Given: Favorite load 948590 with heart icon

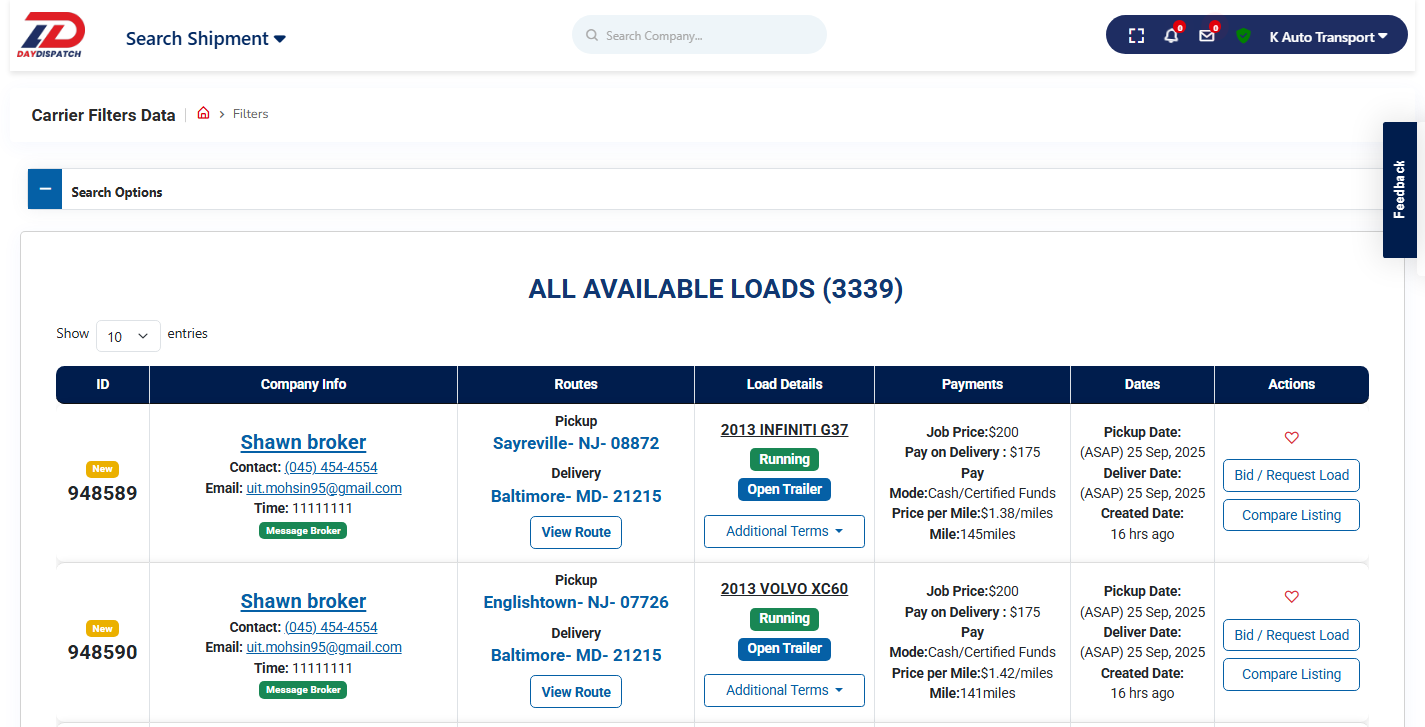Looking at the screenshot, I should coord(1291,597).
